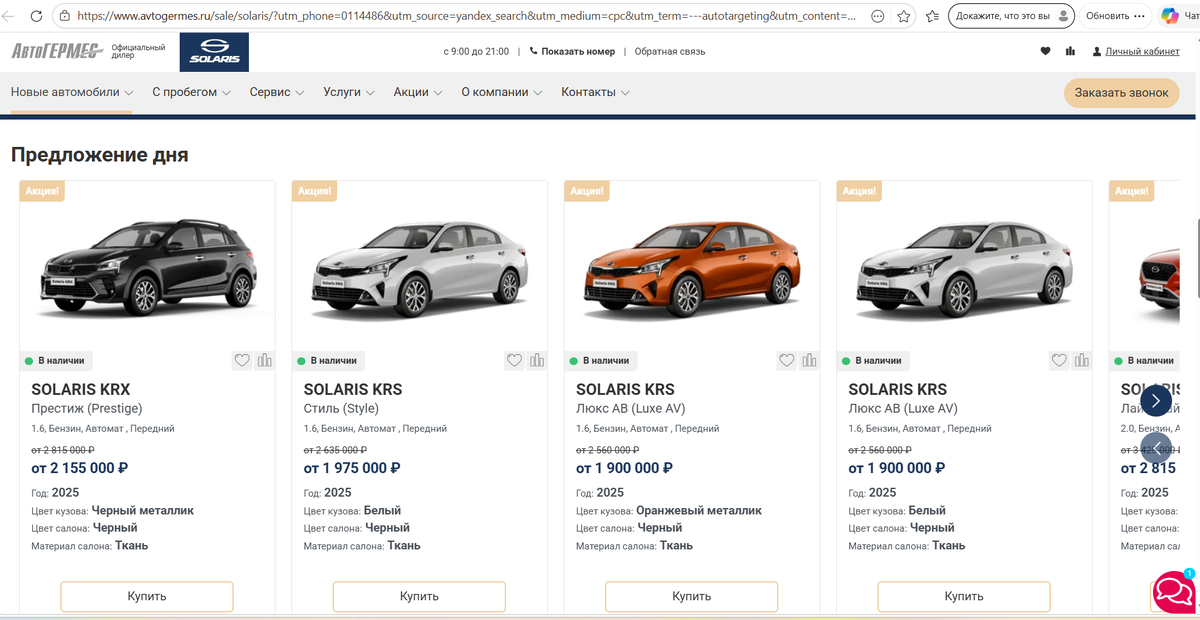The width and height of the screenshot is (1200, 620).
Task: Open comparison chart icon in site header
Action: 1071,51
